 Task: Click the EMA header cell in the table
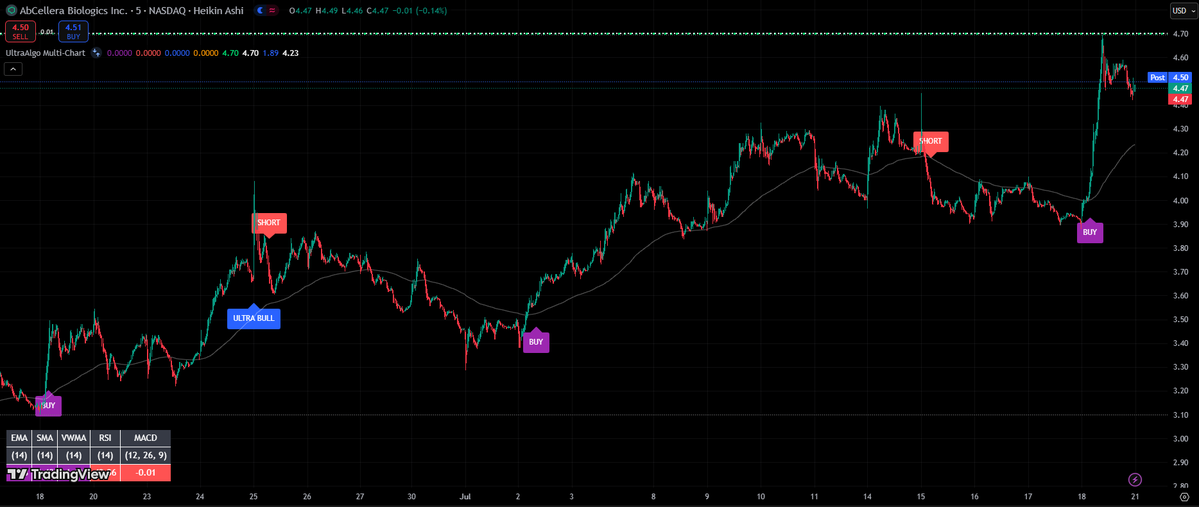coord(20,438)
